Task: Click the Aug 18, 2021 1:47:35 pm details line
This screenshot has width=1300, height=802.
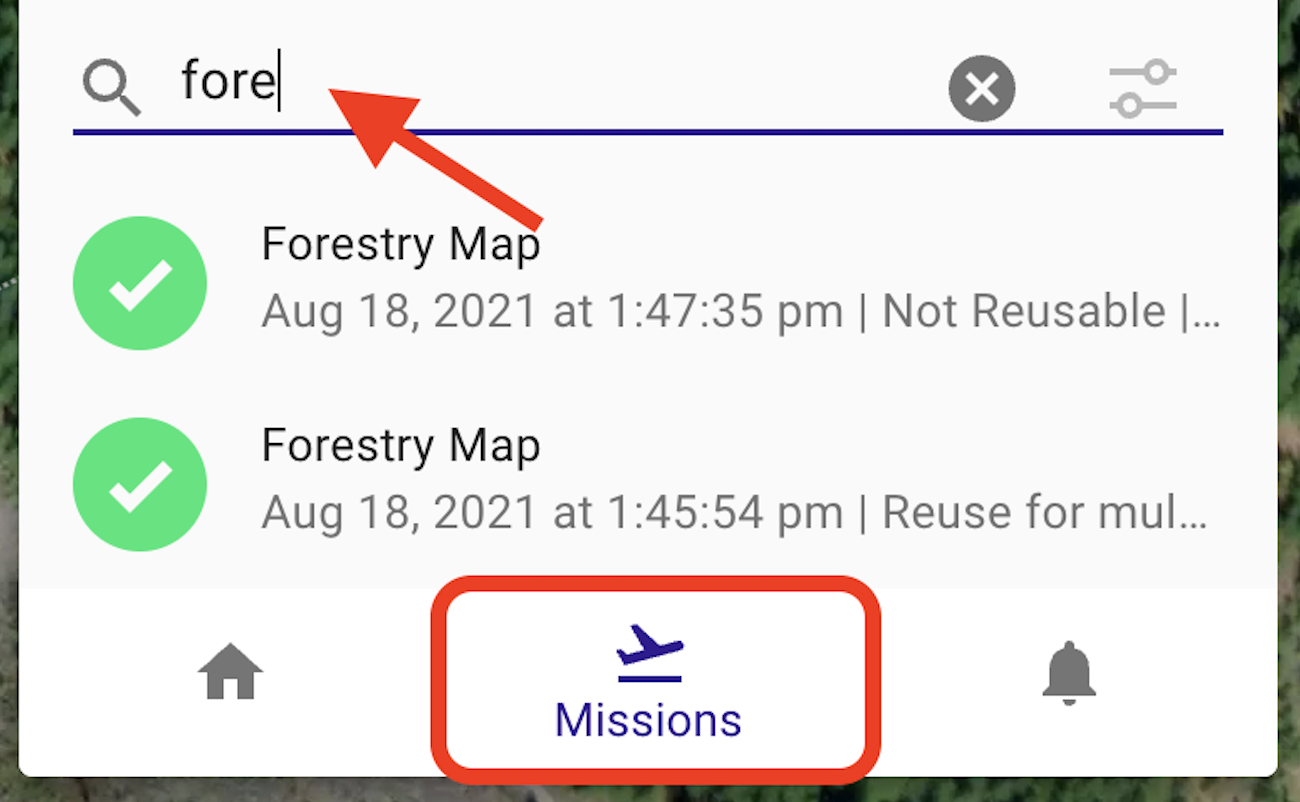Action: pyautogui.click(x=741, y=313)
